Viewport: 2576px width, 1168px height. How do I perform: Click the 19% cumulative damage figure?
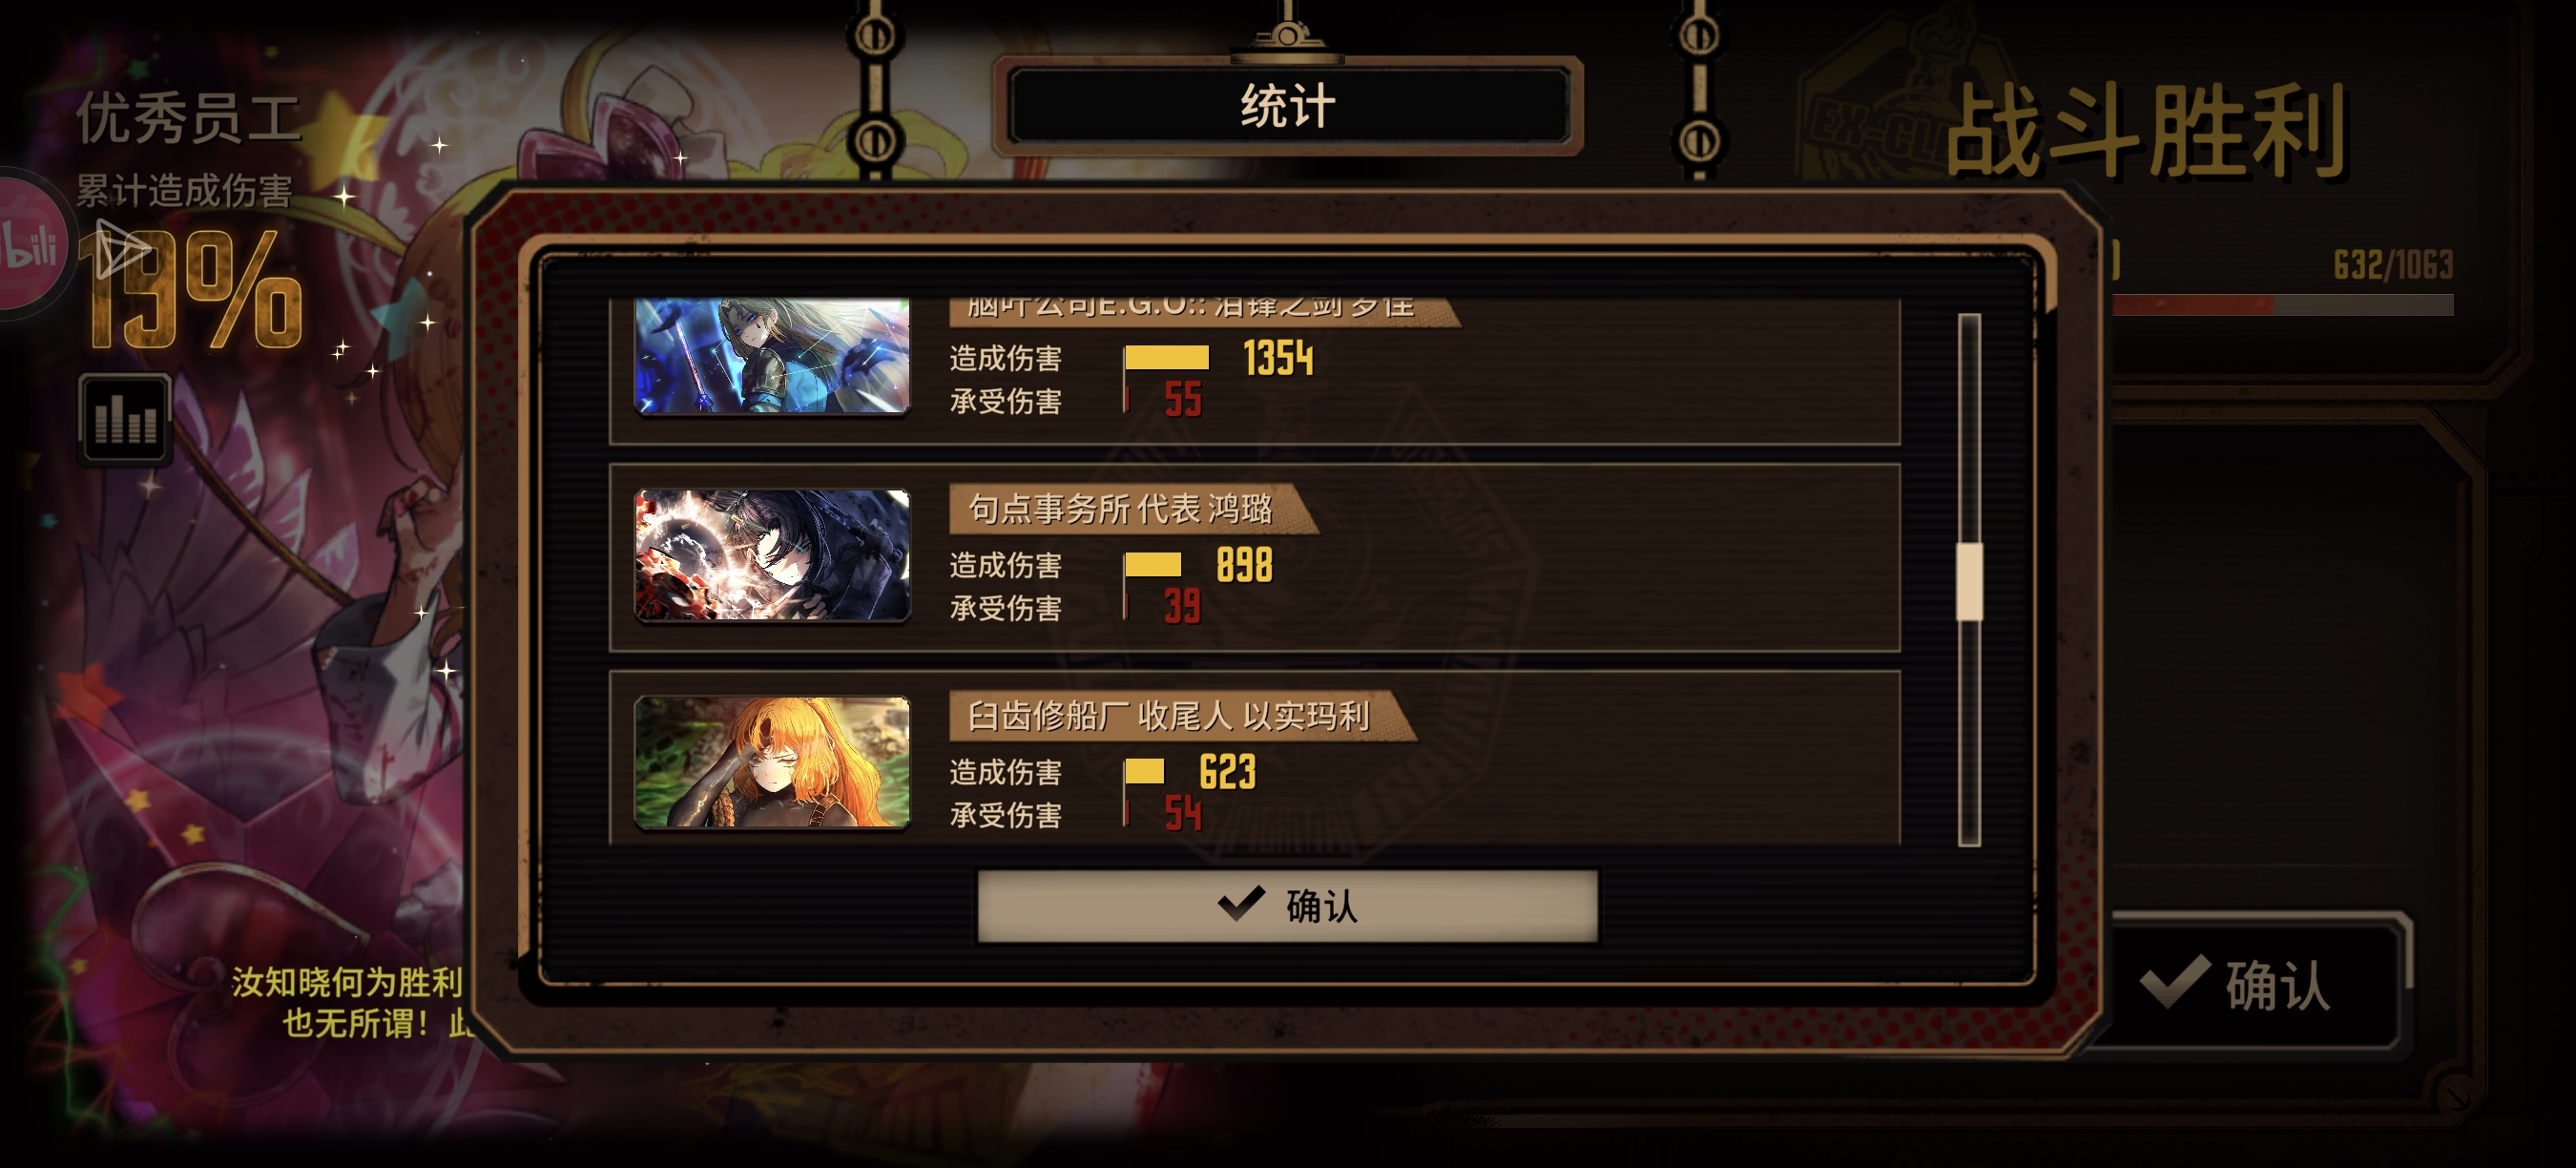click(x=194, y=291)
